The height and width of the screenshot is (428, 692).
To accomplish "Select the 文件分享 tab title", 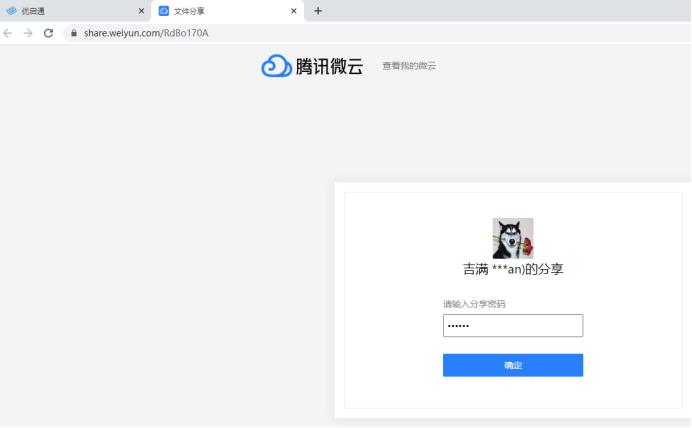I will (189, 11).
